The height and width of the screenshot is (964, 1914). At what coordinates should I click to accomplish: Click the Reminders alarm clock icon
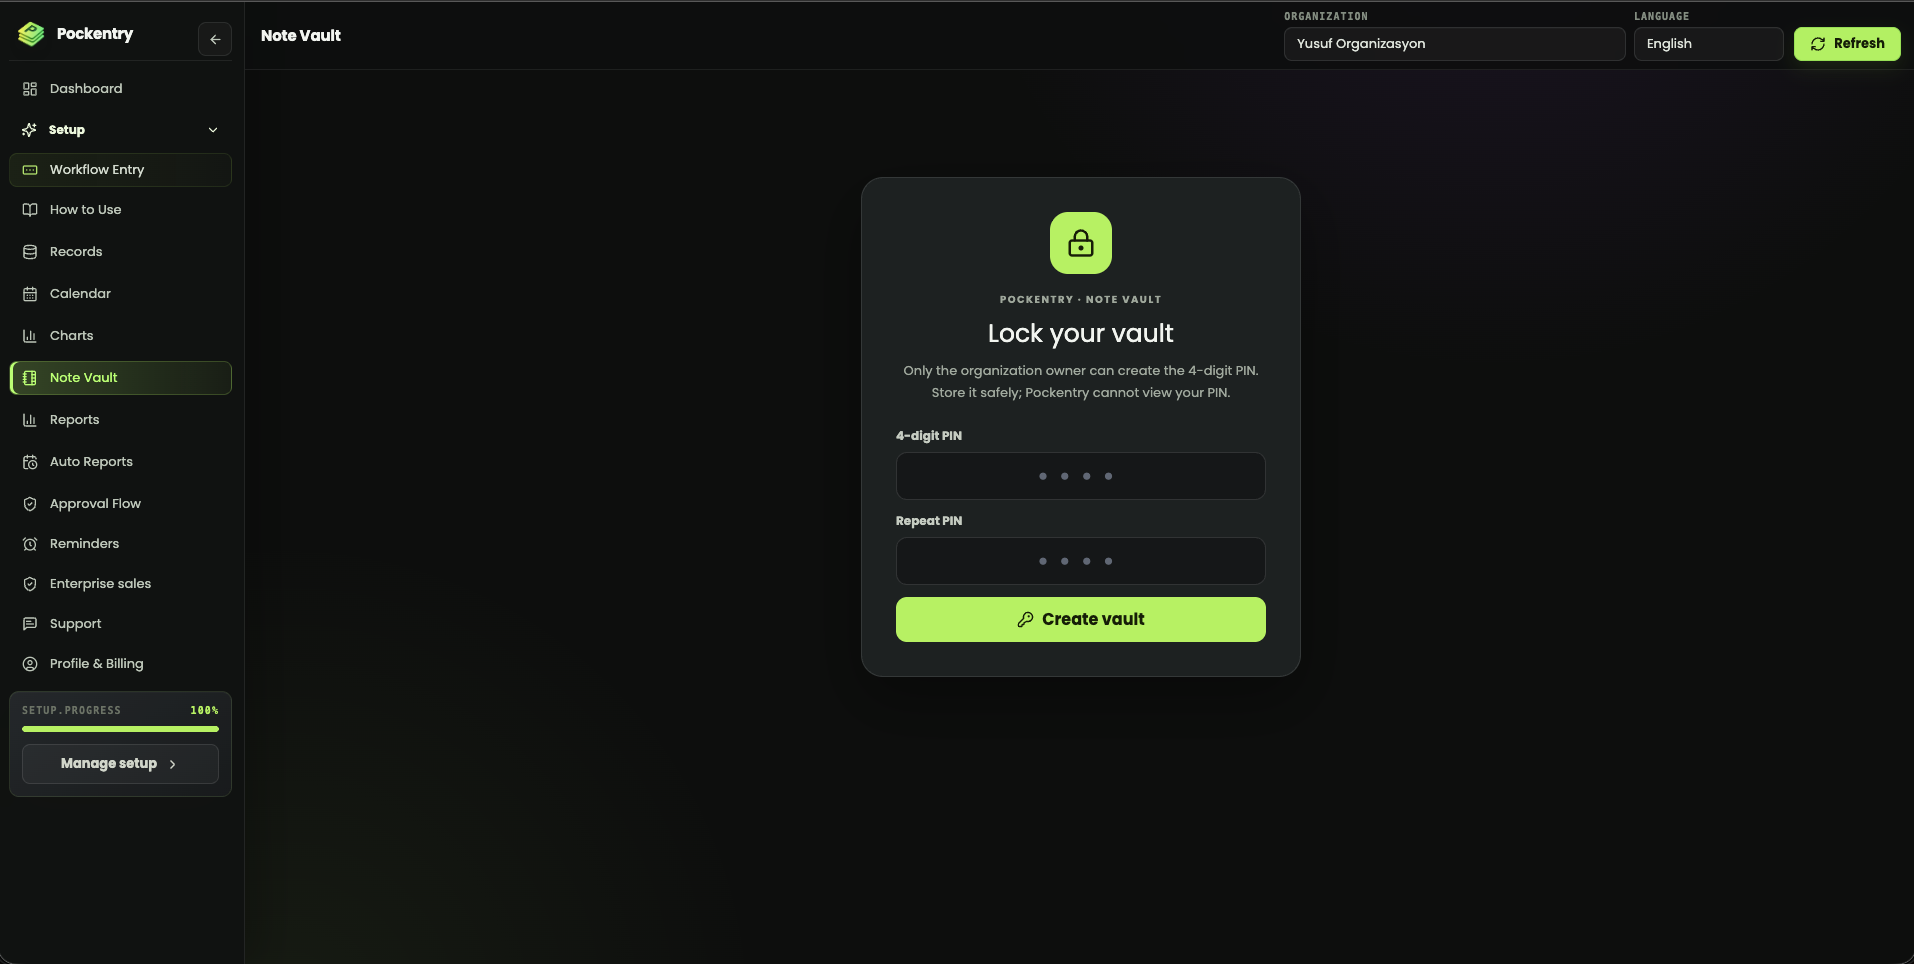pyautogui.click(x=30, y=544)
